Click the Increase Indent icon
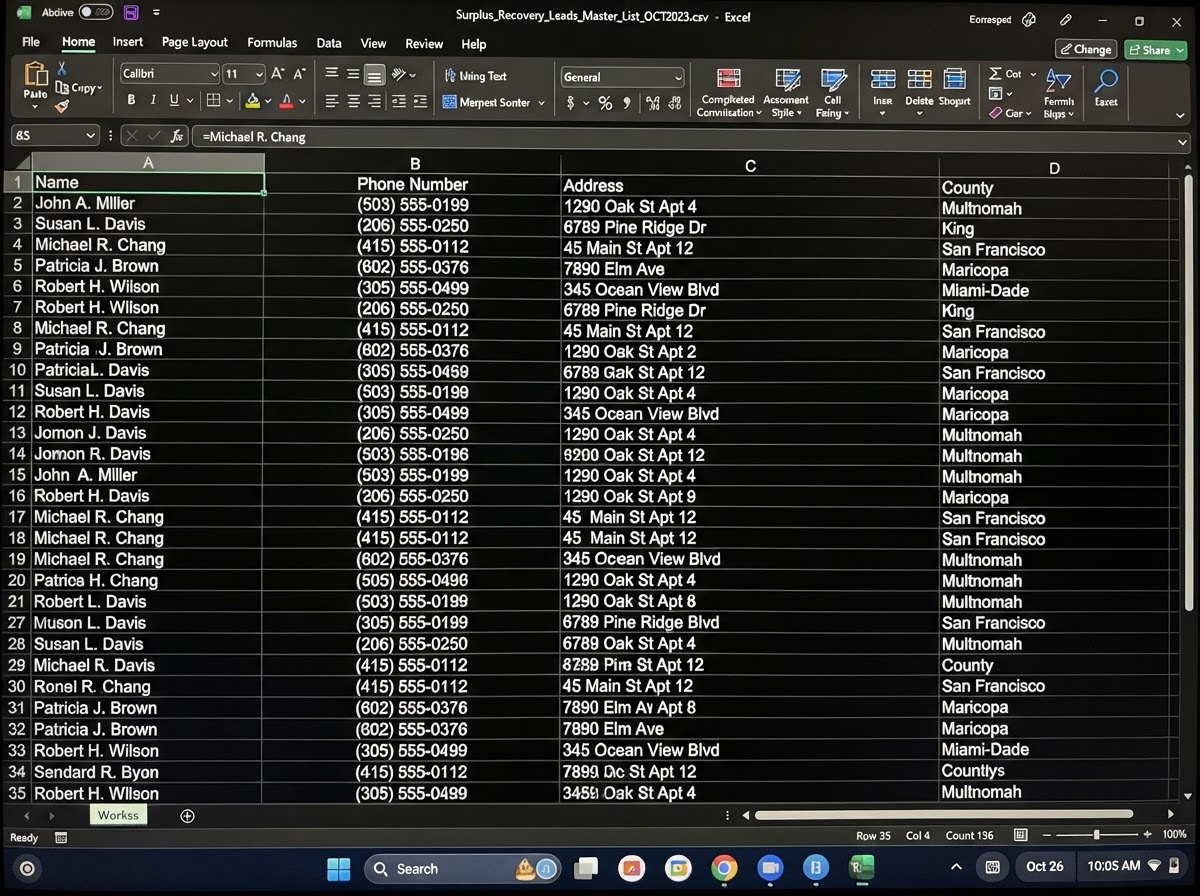Image resolution: width=1200 pixels, height=896 pixels. (420, 101)
